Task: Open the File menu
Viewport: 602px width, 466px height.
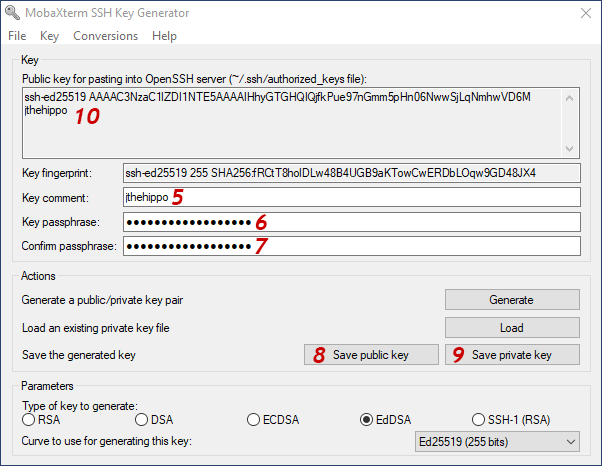Action: [x=17, y=36]
